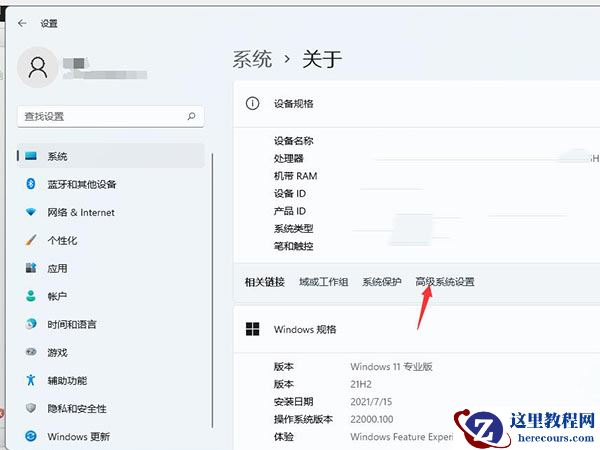The image size is (600, 450).
Task: Click the 时间和语言 globe clock icon
Action: tap(31, 324)
